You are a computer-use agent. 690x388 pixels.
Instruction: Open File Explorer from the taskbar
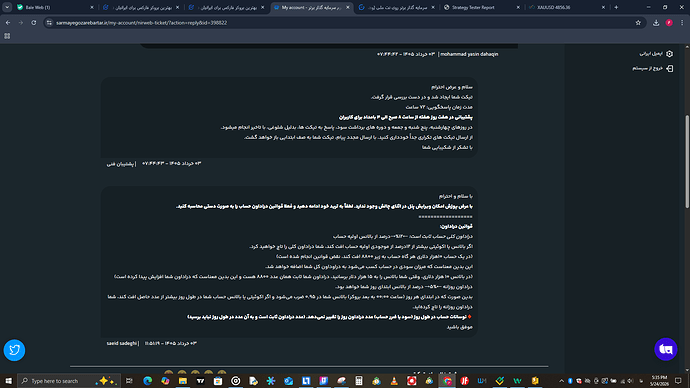tap(183, 381)
